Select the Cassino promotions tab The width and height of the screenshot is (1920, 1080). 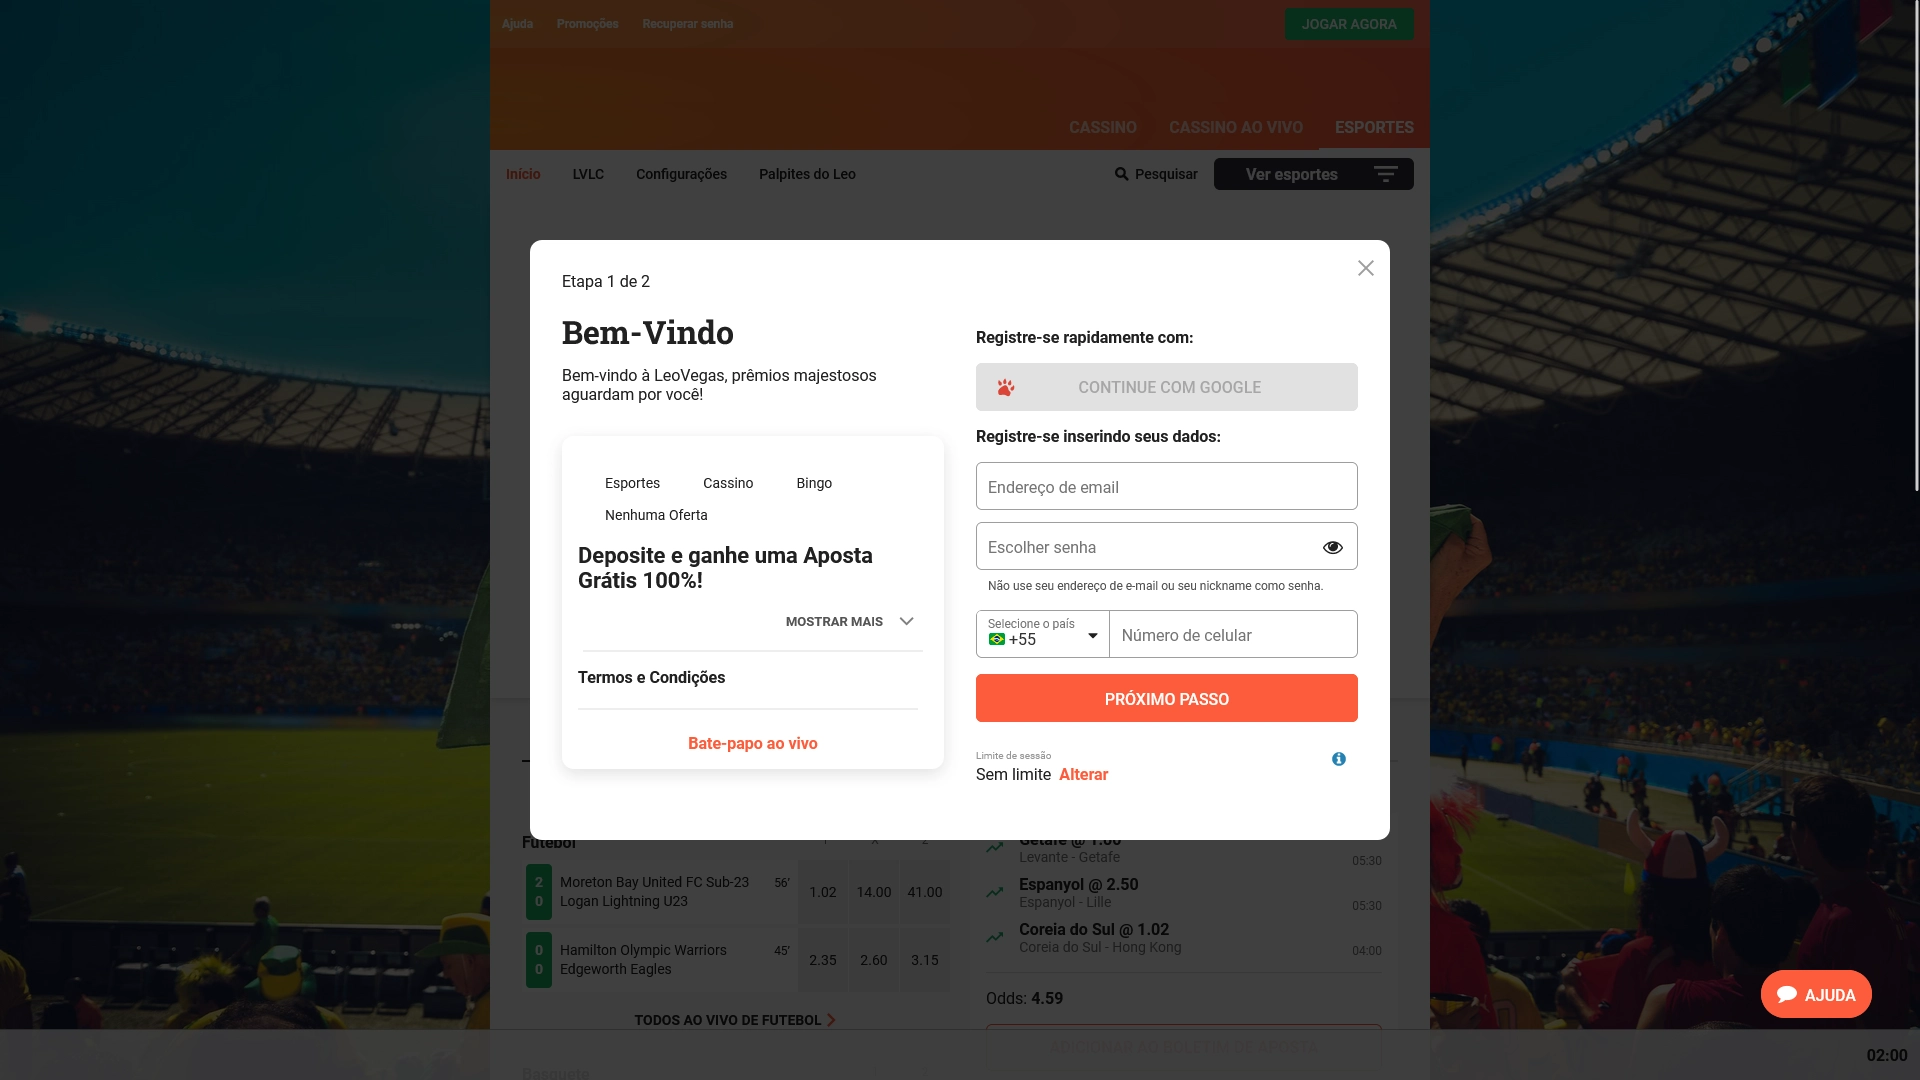coord(728,481)
